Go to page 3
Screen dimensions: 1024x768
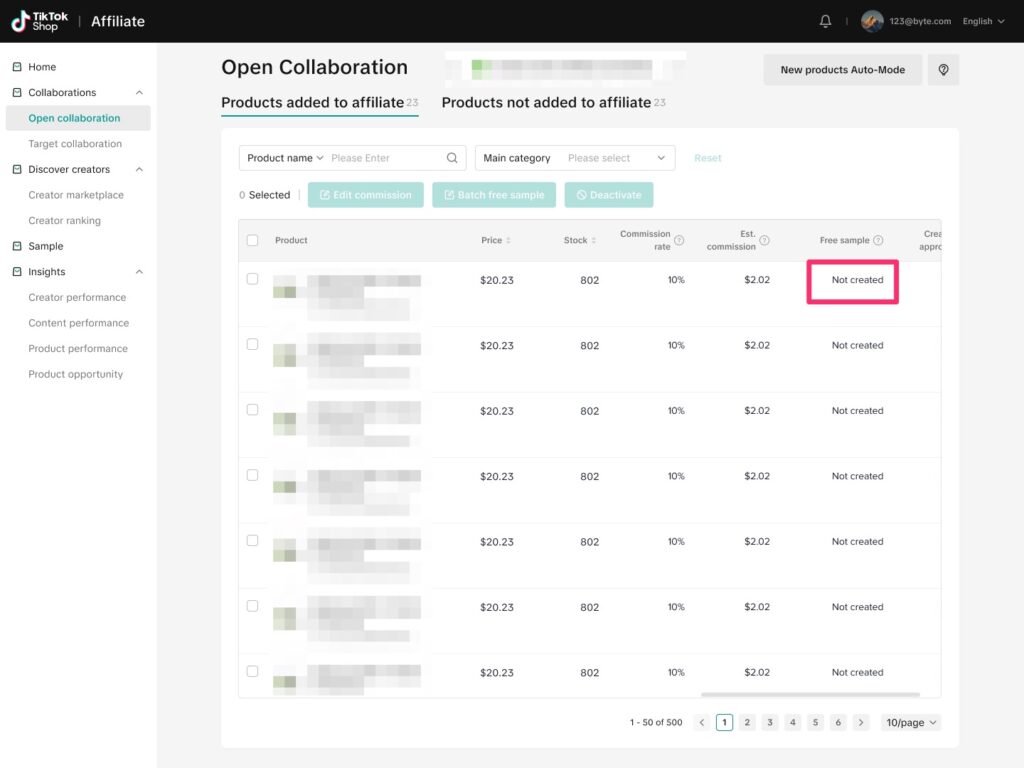[770, 722]
